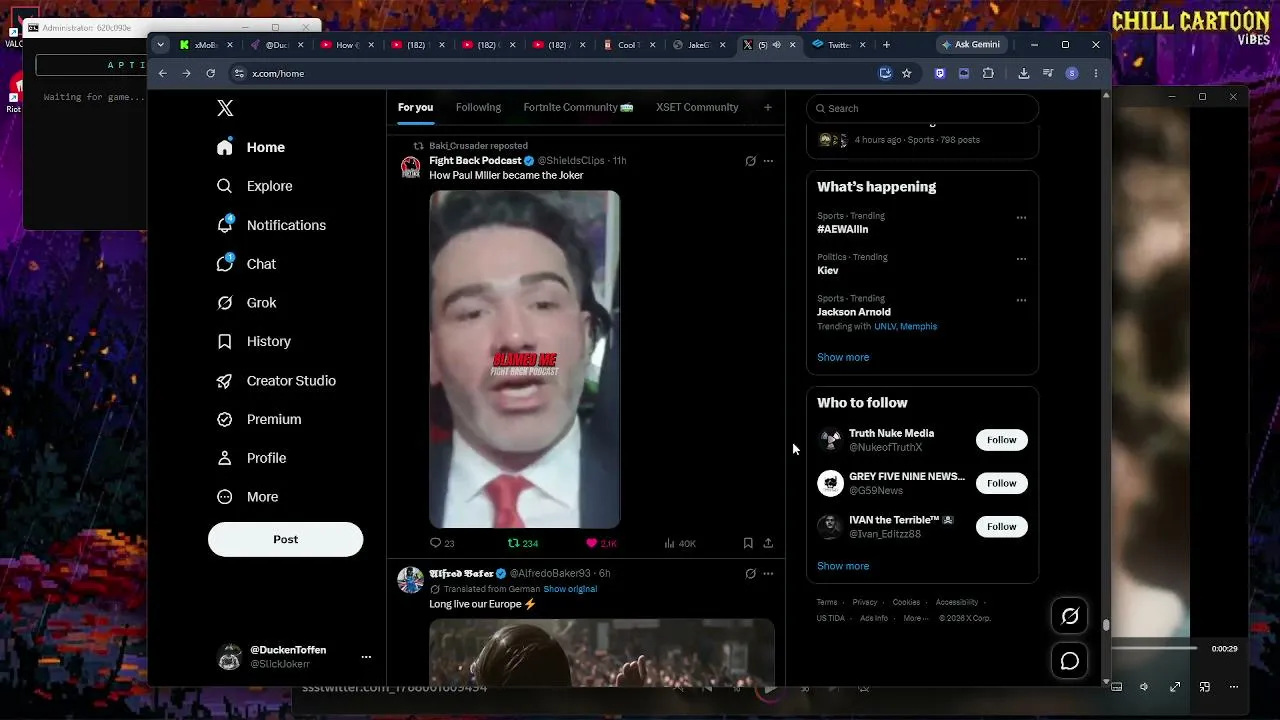Switch to the For you tab
This screenshot has height=720, width=1280.
pos(415,108)
